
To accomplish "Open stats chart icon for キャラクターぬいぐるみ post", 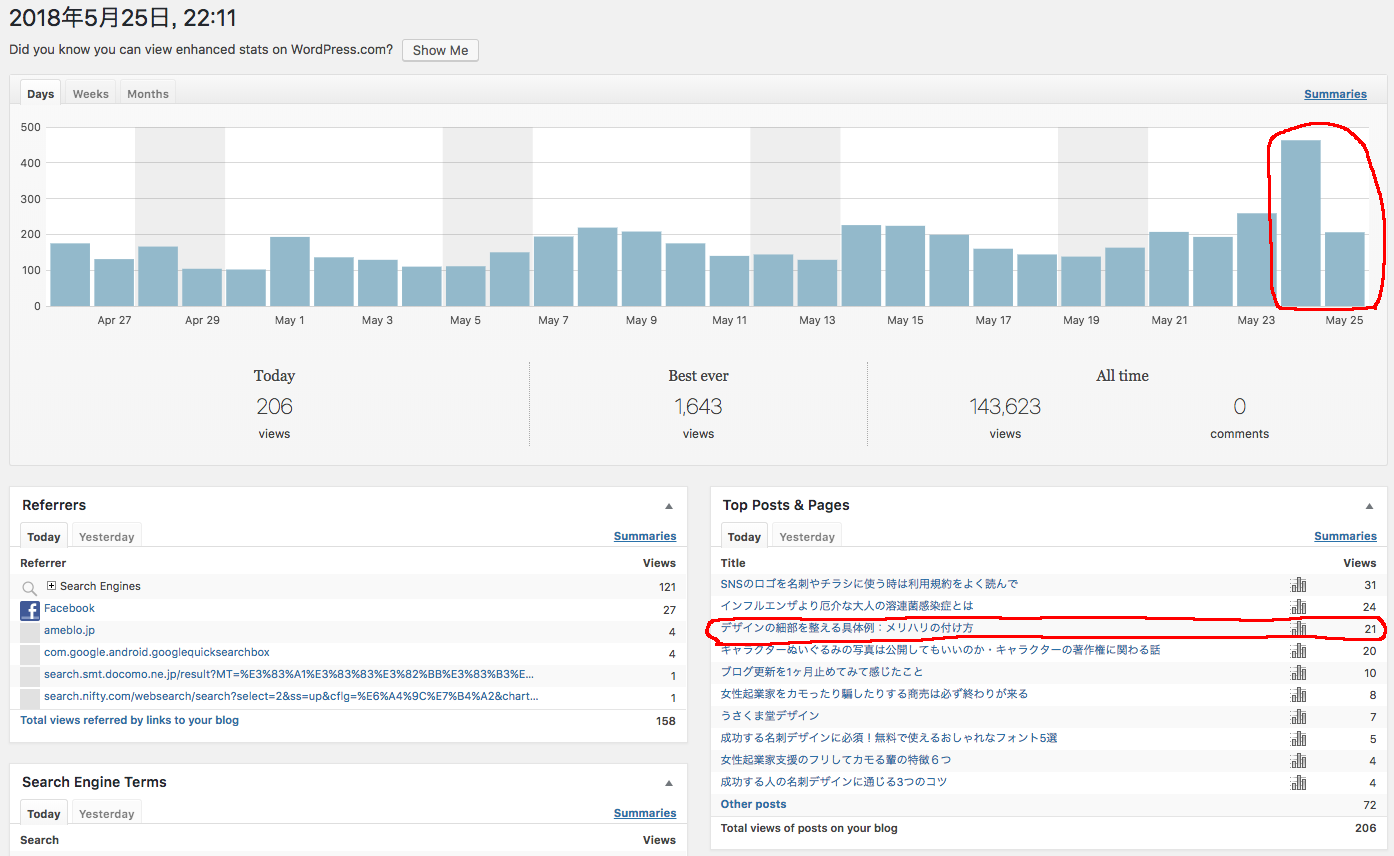I will coord(1299,650).
